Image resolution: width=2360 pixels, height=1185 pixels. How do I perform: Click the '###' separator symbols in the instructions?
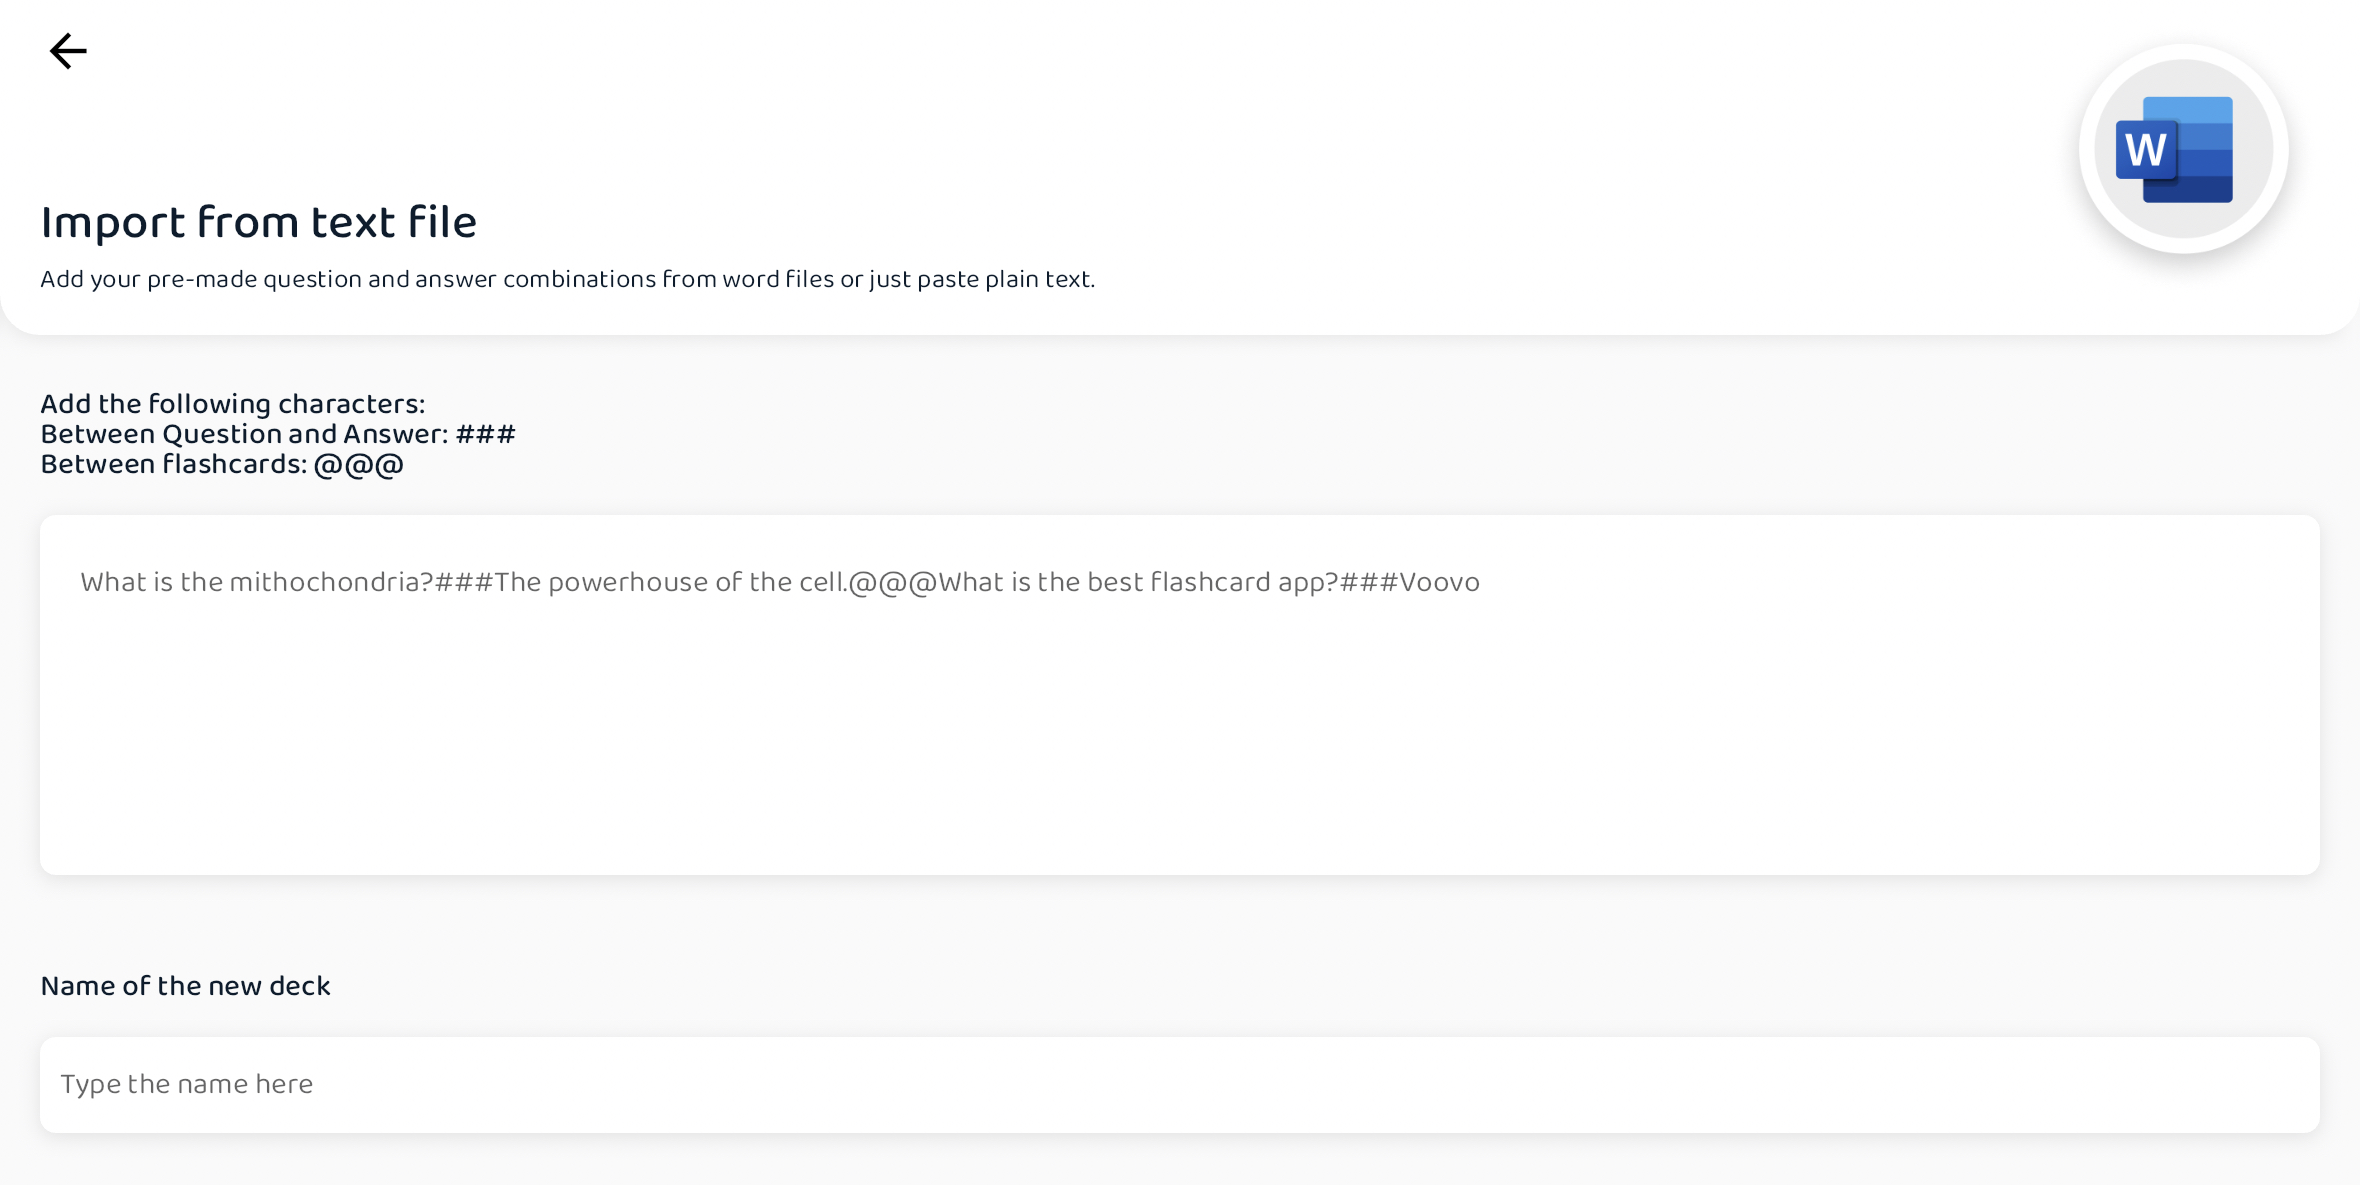[486, 434]
